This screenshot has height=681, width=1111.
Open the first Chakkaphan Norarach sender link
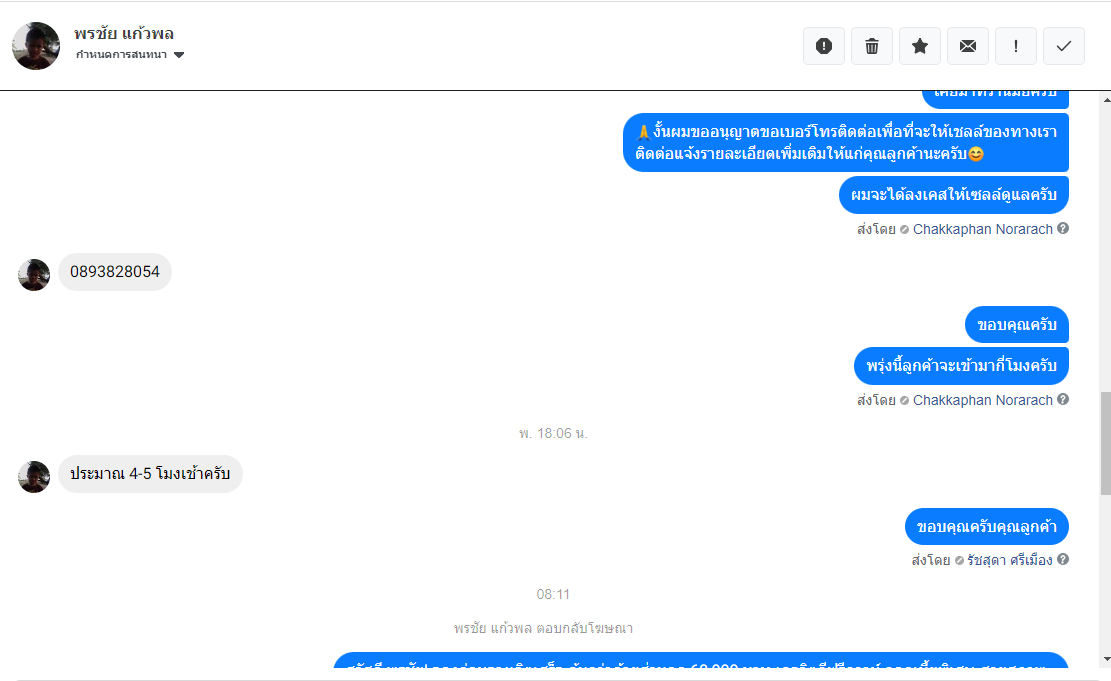983,229
